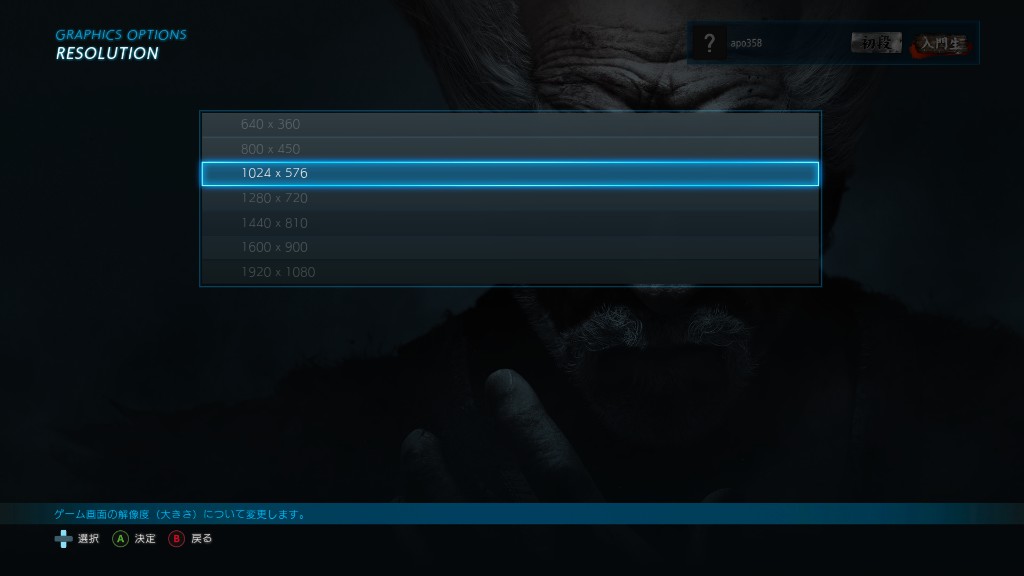Click the resolution description help text bar
The width and height of the screenshot is (1024, 576).
click(512, 514)
